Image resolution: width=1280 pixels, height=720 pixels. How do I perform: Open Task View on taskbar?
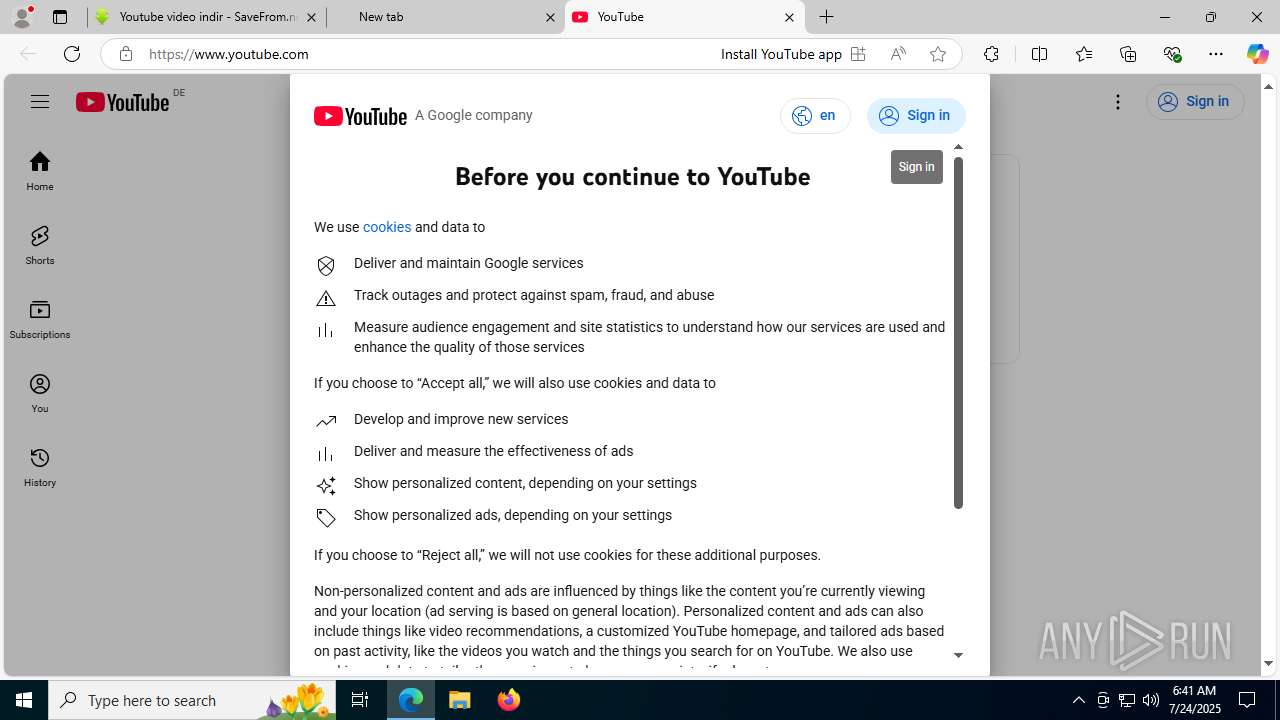[x=360, y=700]
